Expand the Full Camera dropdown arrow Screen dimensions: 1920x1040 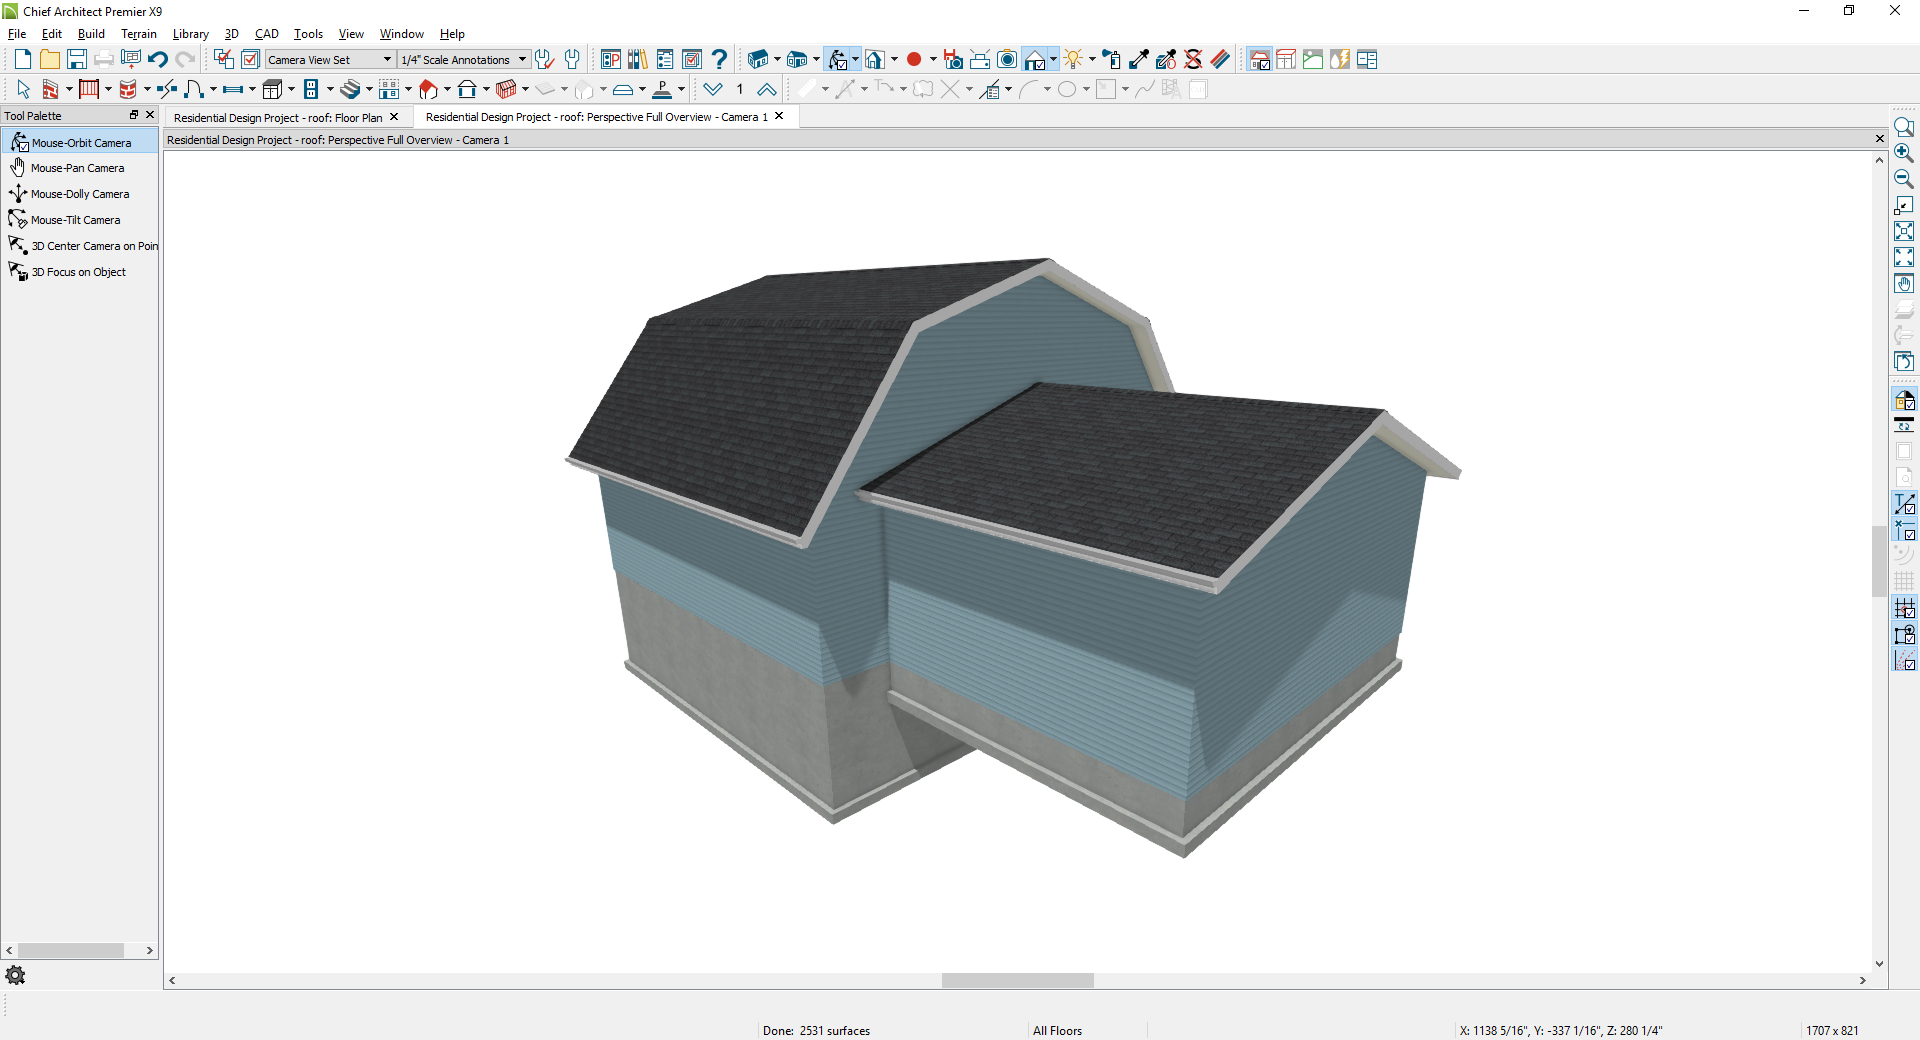click(x=1053, y=58)
